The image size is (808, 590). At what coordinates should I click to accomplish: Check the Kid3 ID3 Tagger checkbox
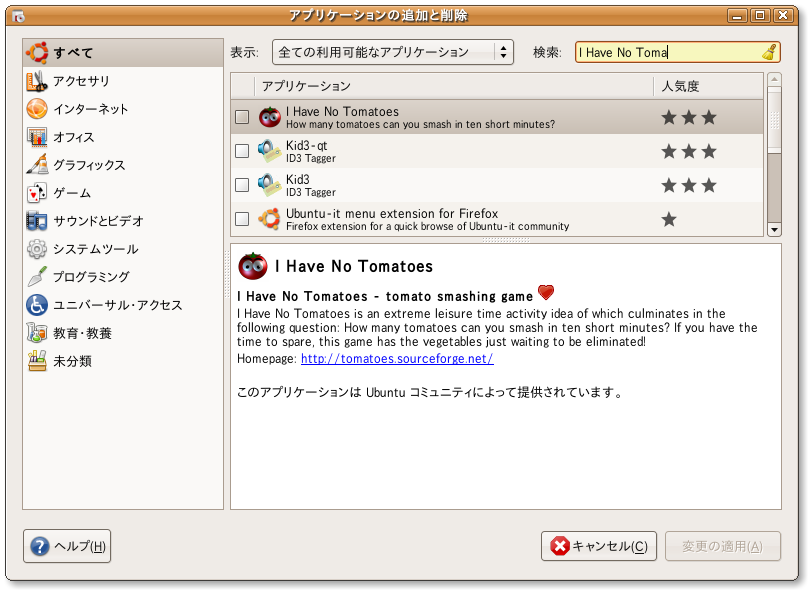tap(242, 185)
